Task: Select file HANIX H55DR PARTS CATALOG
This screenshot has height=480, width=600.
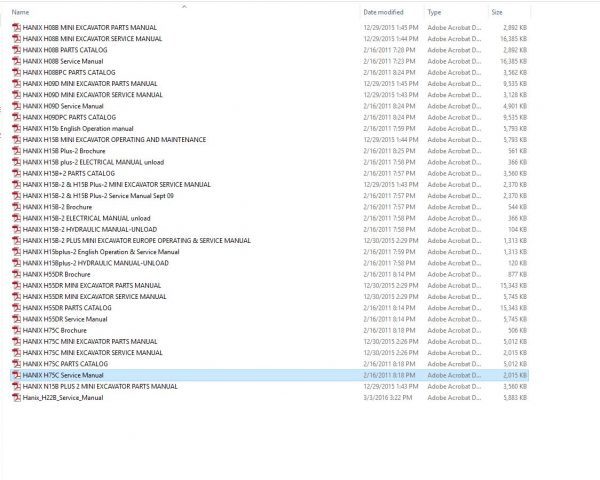Action: coord(269,308)
